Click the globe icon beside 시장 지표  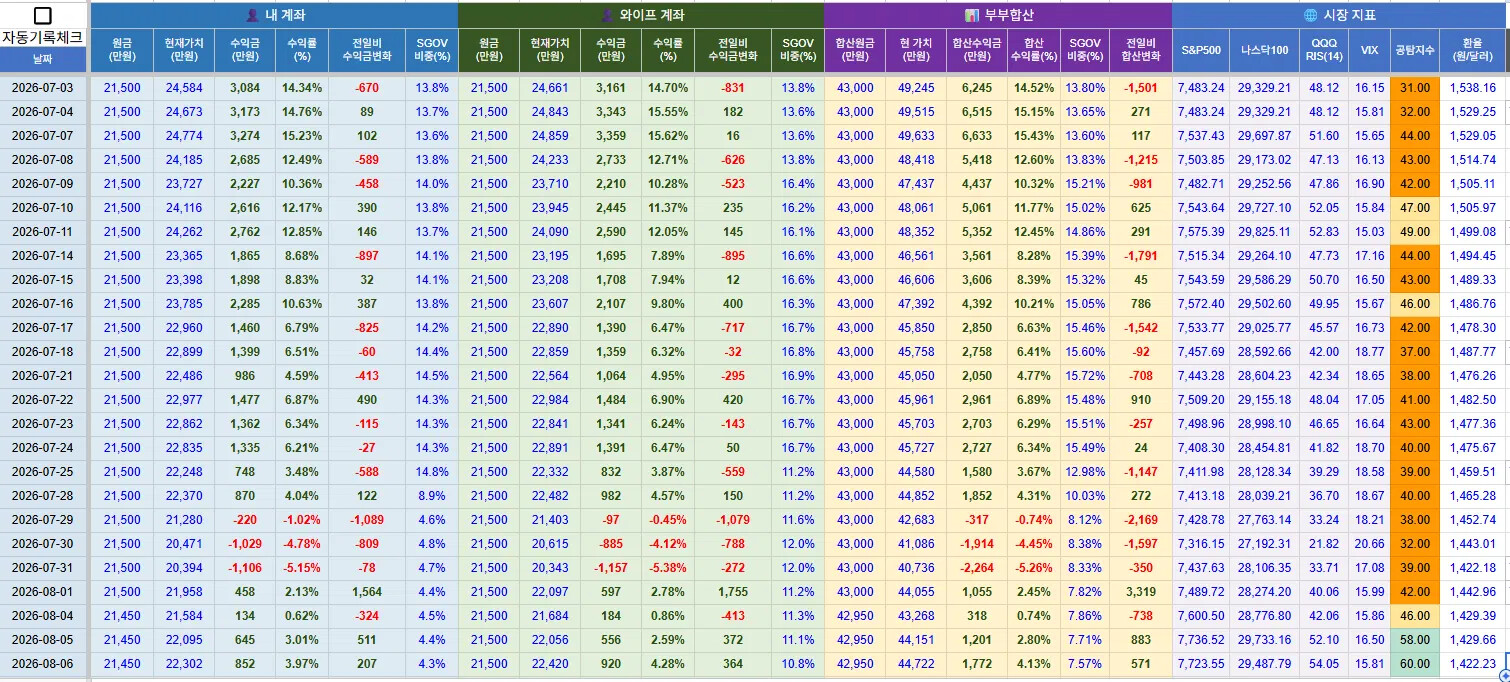coord(1311,15)
